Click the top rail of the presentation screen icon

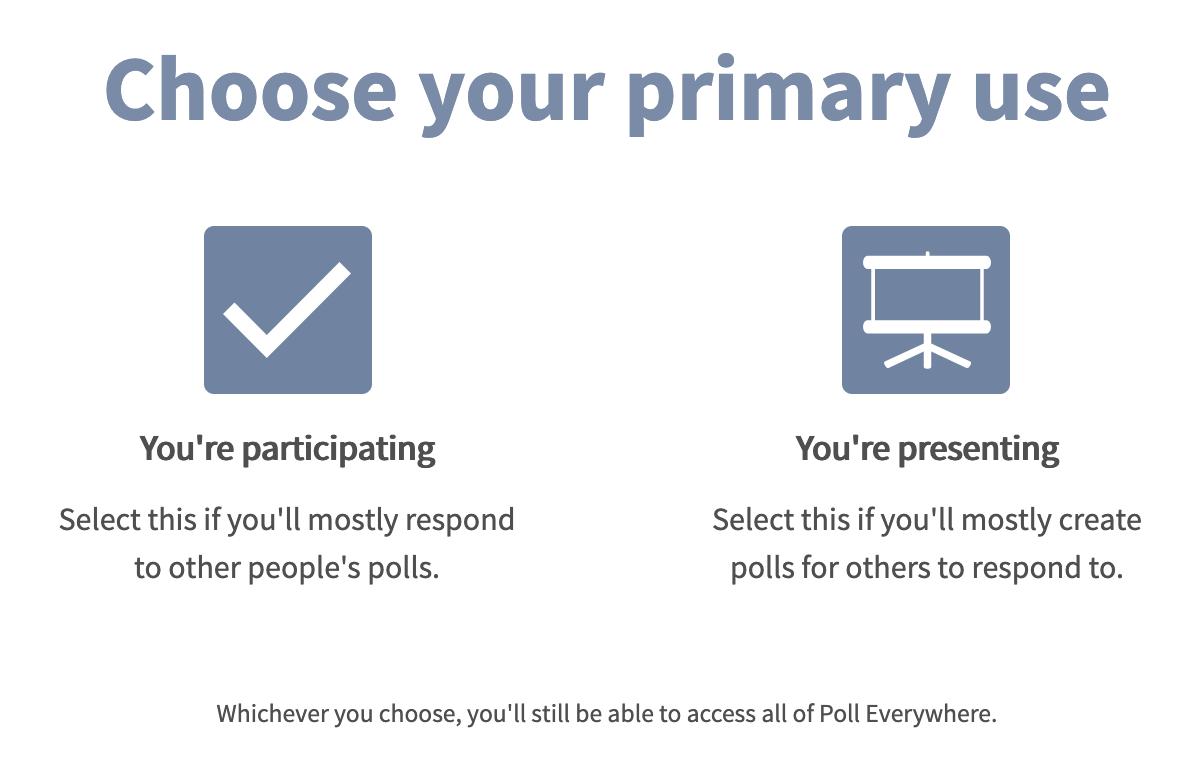[927, 262]
